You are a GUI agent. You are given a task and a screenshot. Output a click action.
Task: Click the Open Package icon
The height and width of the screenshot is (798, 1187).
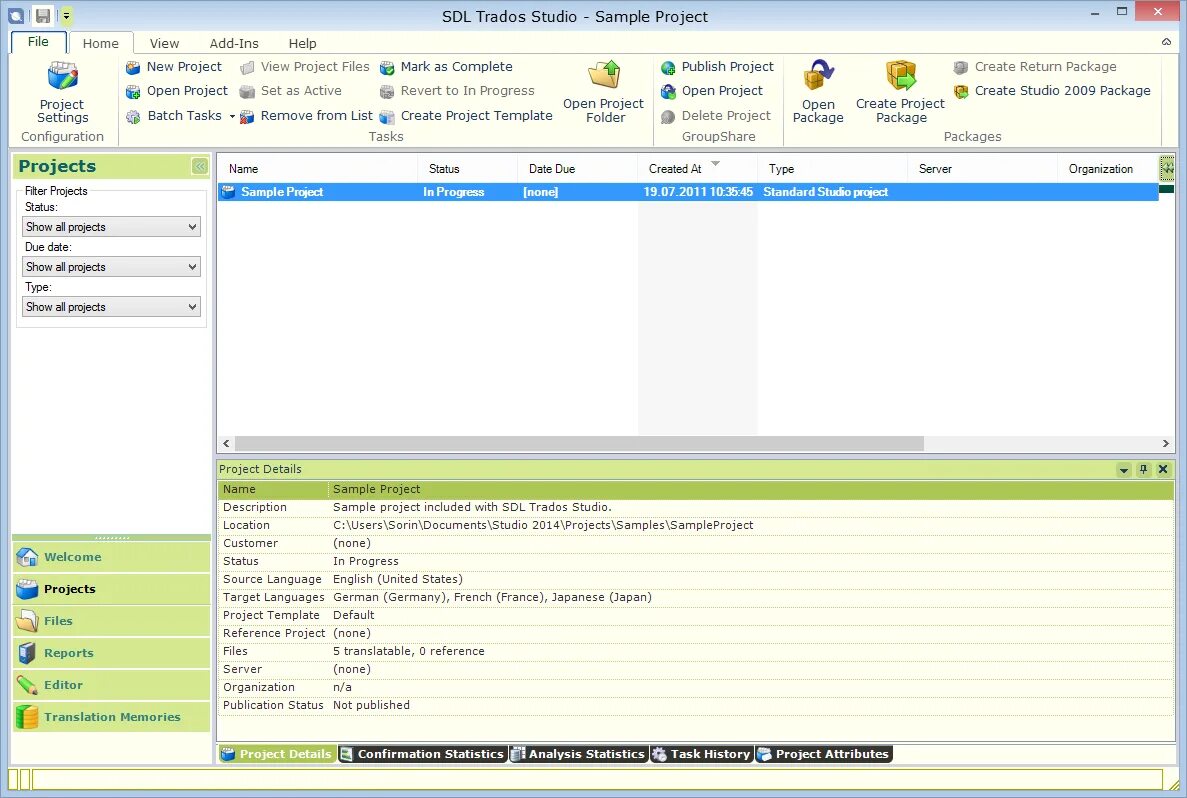click(818, 76)
